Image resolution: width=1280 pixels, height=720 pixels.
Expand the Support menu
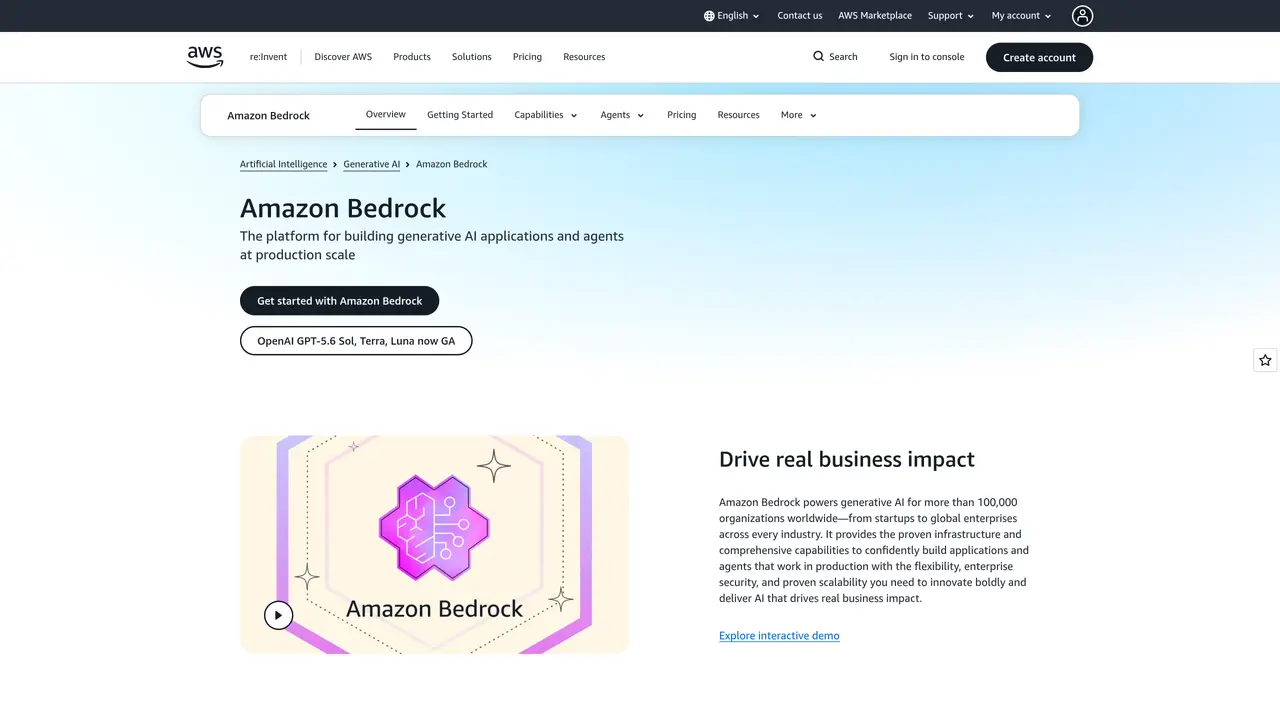[950, 16]
